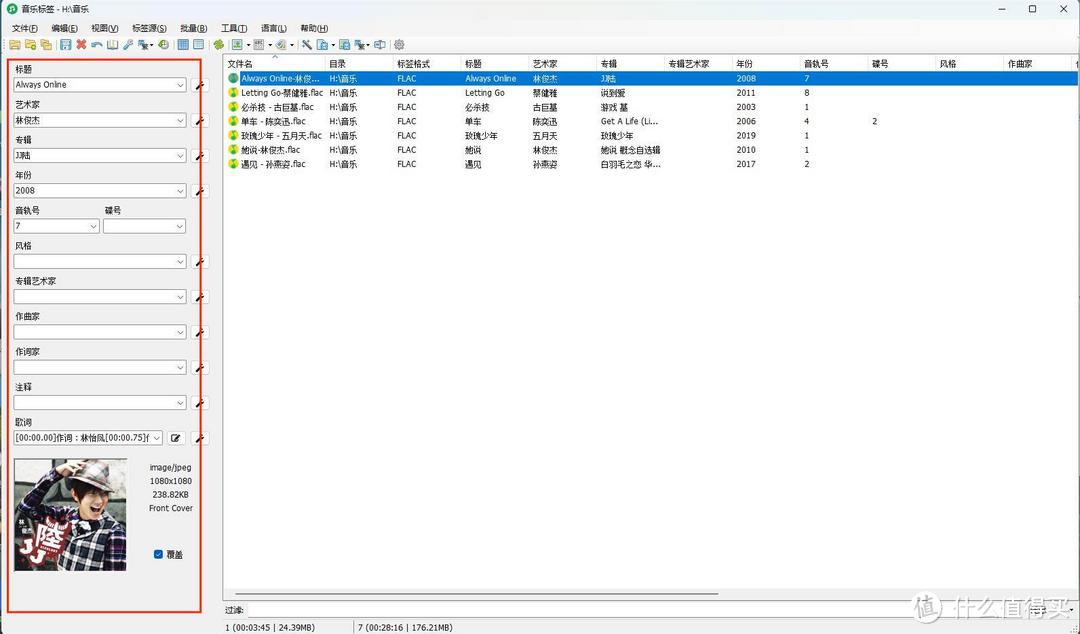Open the 标签源(S) menu

(149, 29)
